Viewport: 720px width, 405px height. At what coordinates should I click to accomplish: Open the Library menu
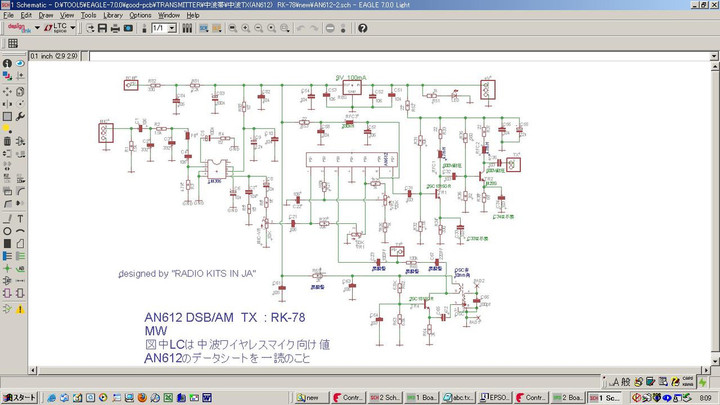click(x=113, y=15)
